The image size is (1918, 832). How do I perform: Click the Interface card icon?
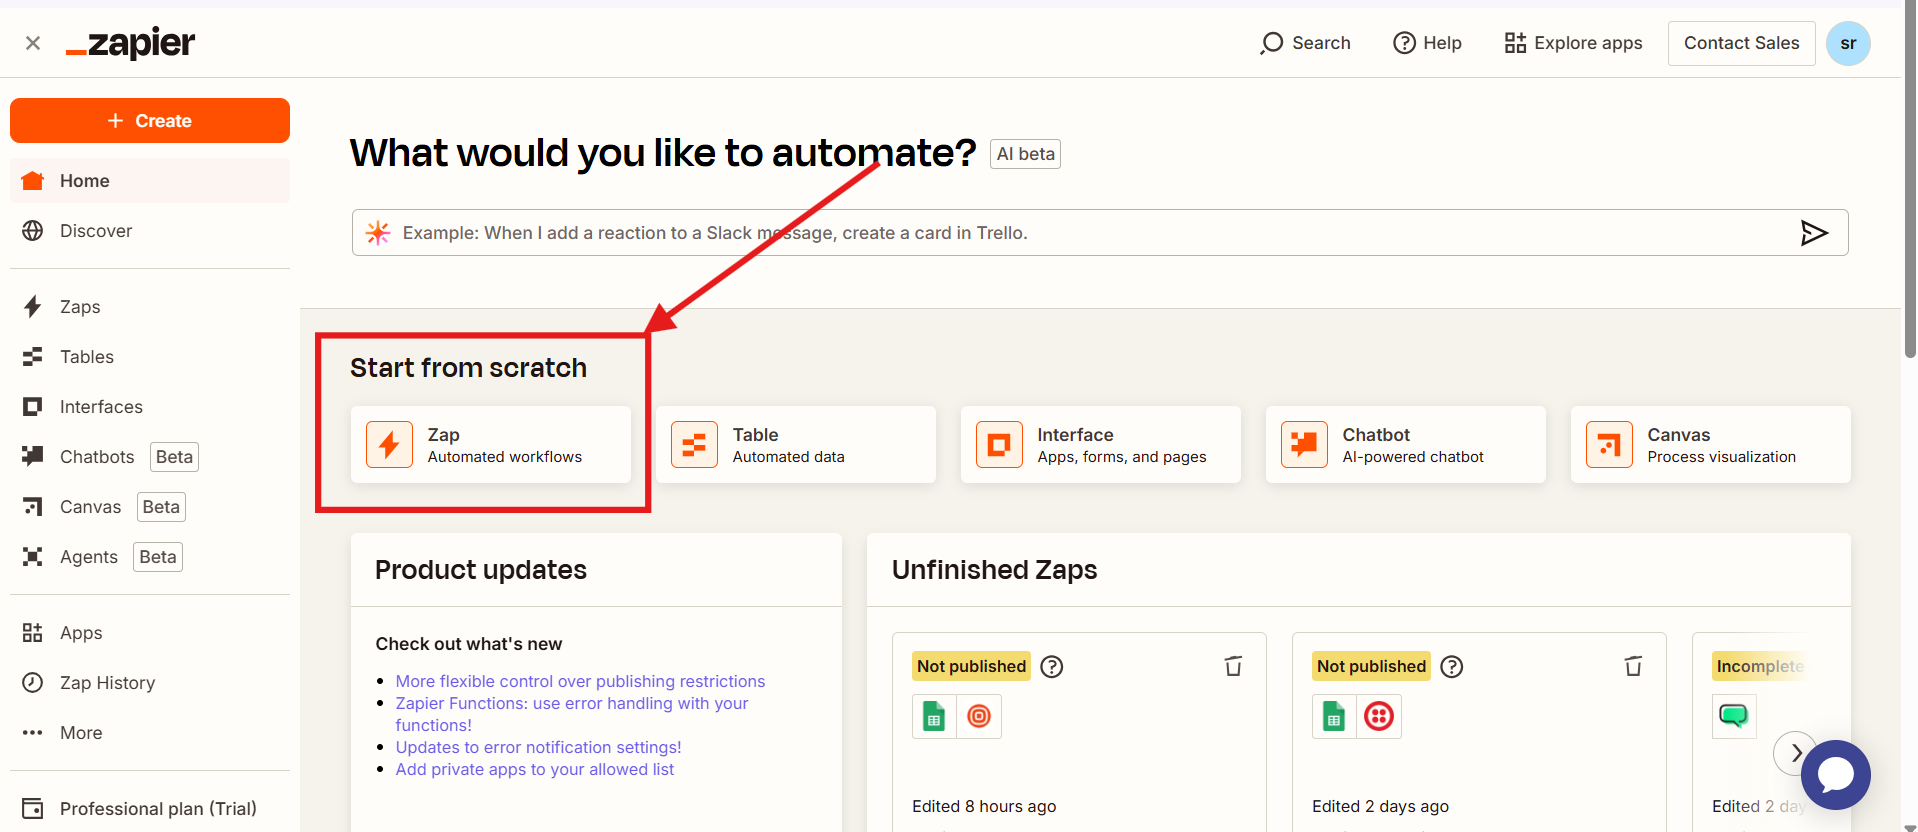click(999, 445)
